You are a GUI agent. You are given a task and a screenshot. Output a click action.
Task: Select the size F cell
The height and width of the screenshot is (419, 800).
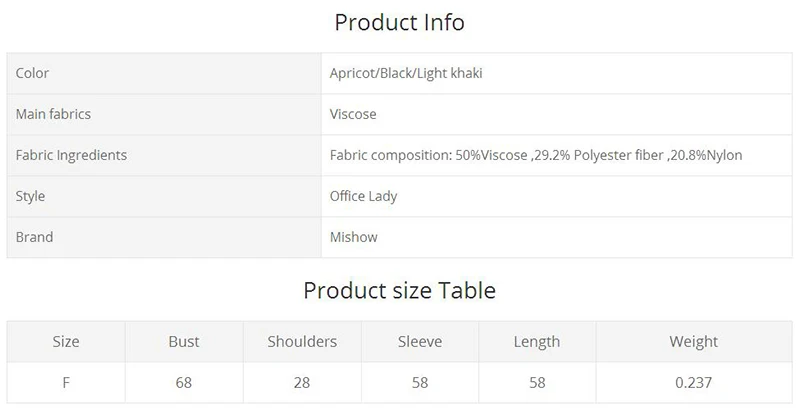pos(66,382)
